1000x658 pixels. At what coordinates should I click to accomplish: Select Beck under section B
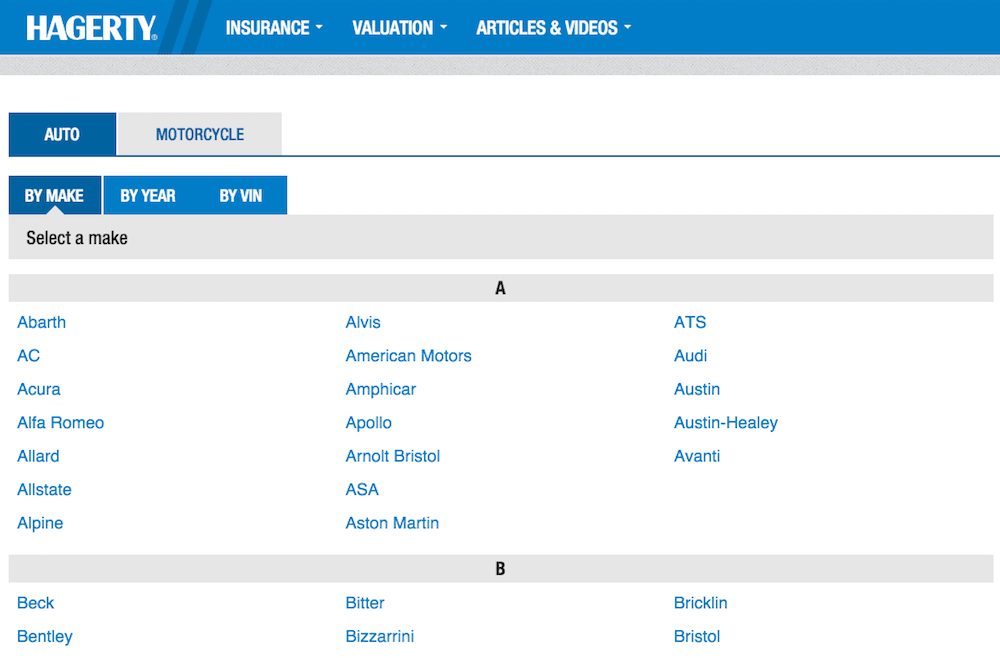point(36,603)
